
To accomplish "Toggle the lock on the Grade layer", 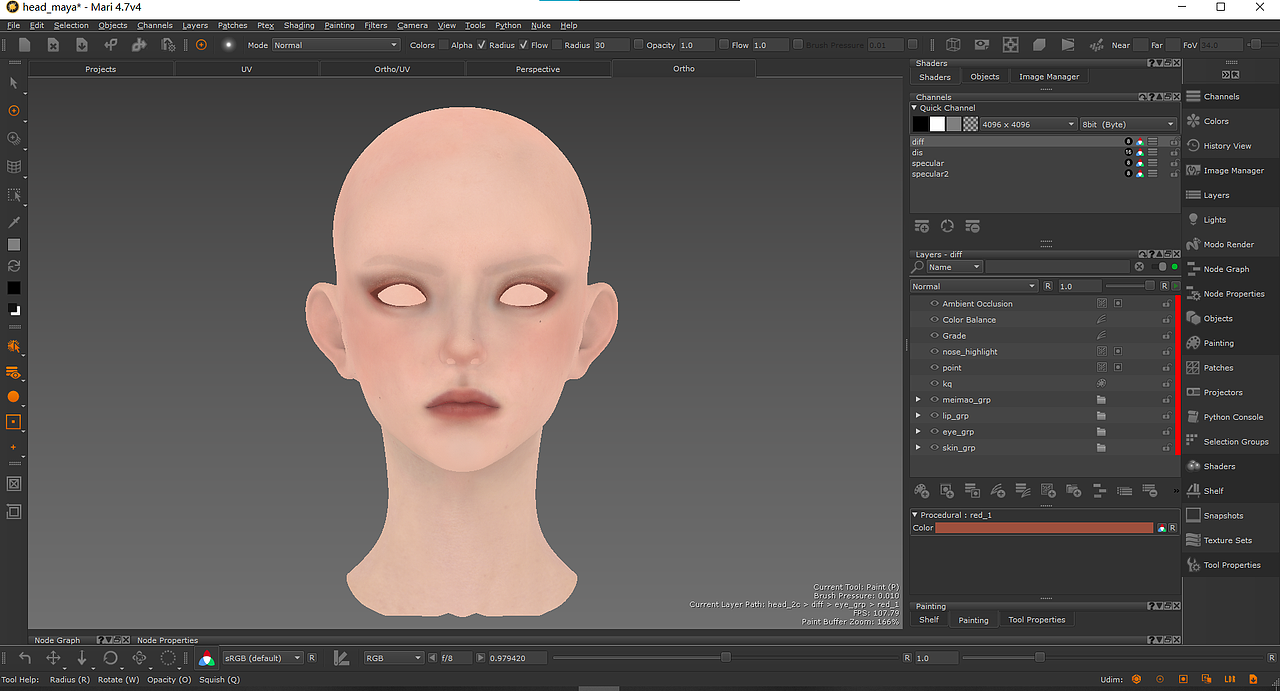I will click(x=1166, y=336).
